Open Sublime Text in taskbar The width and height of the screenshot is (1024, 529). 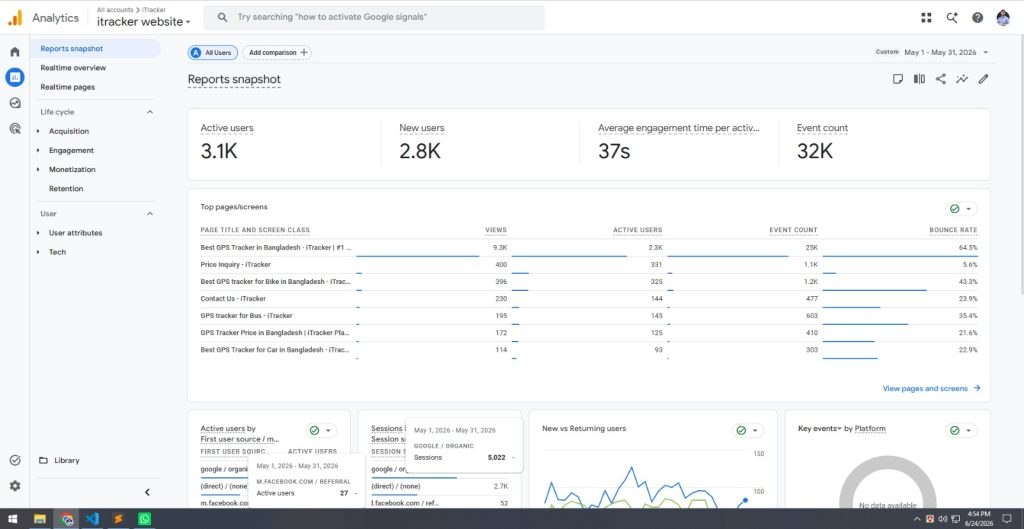click(118, 519)
